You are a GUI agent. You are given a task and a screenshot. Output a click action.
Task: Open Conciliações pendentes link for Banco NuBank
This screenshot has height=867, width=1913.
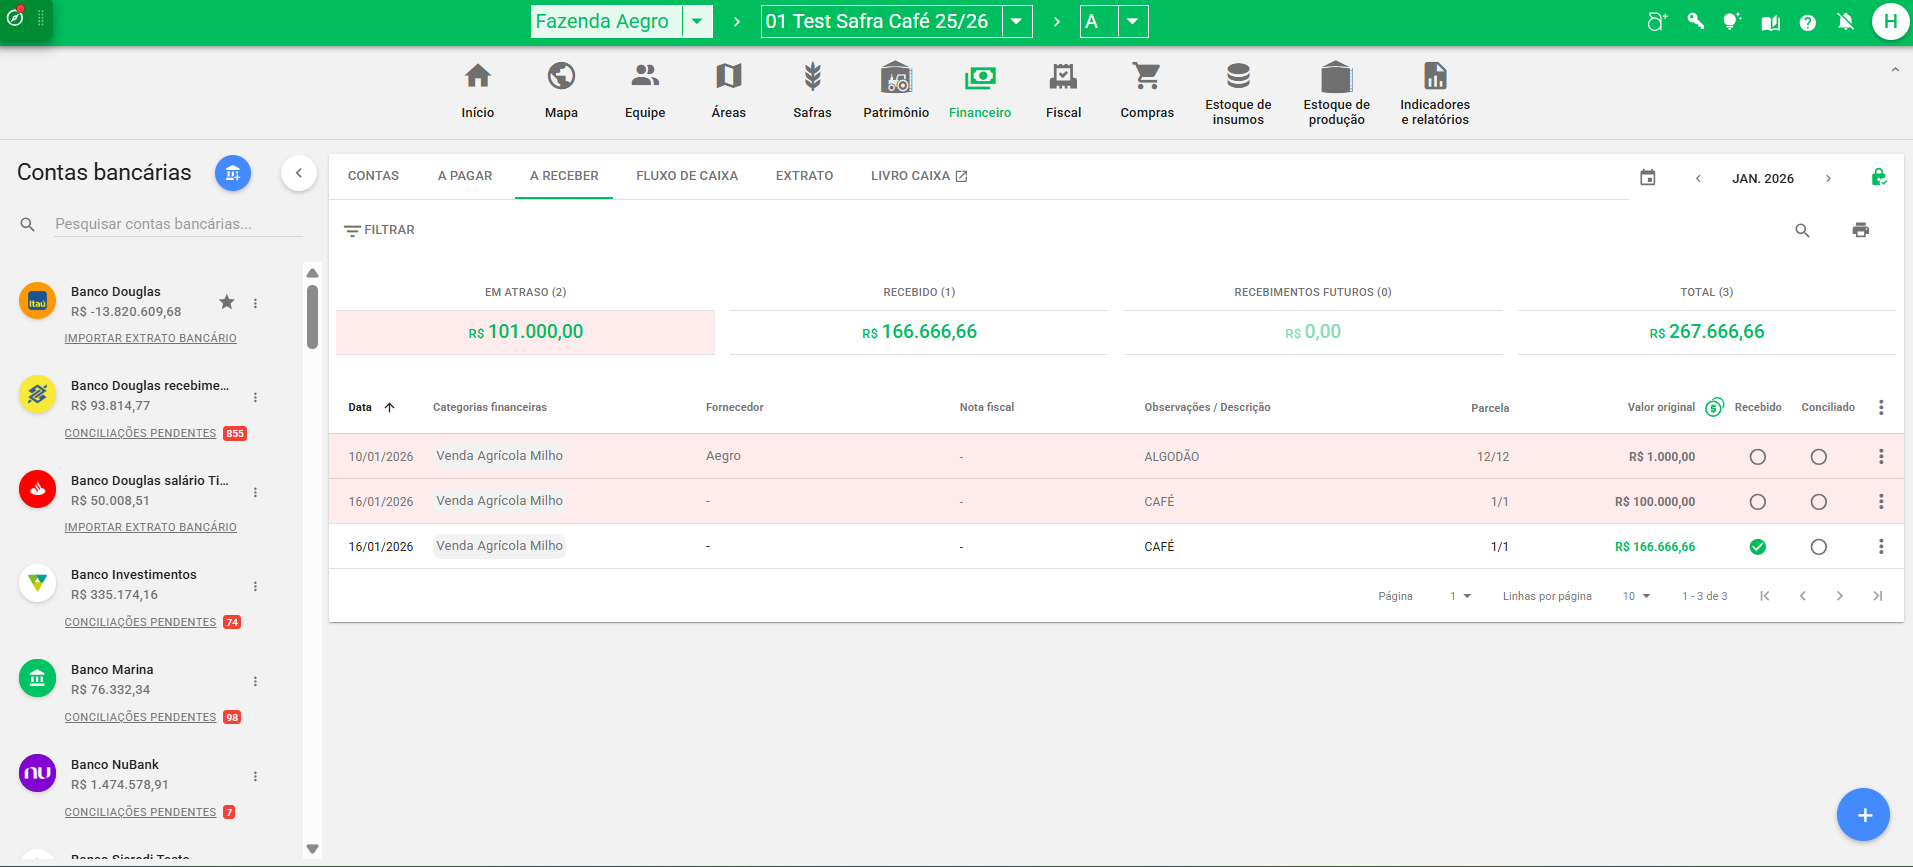140,812
